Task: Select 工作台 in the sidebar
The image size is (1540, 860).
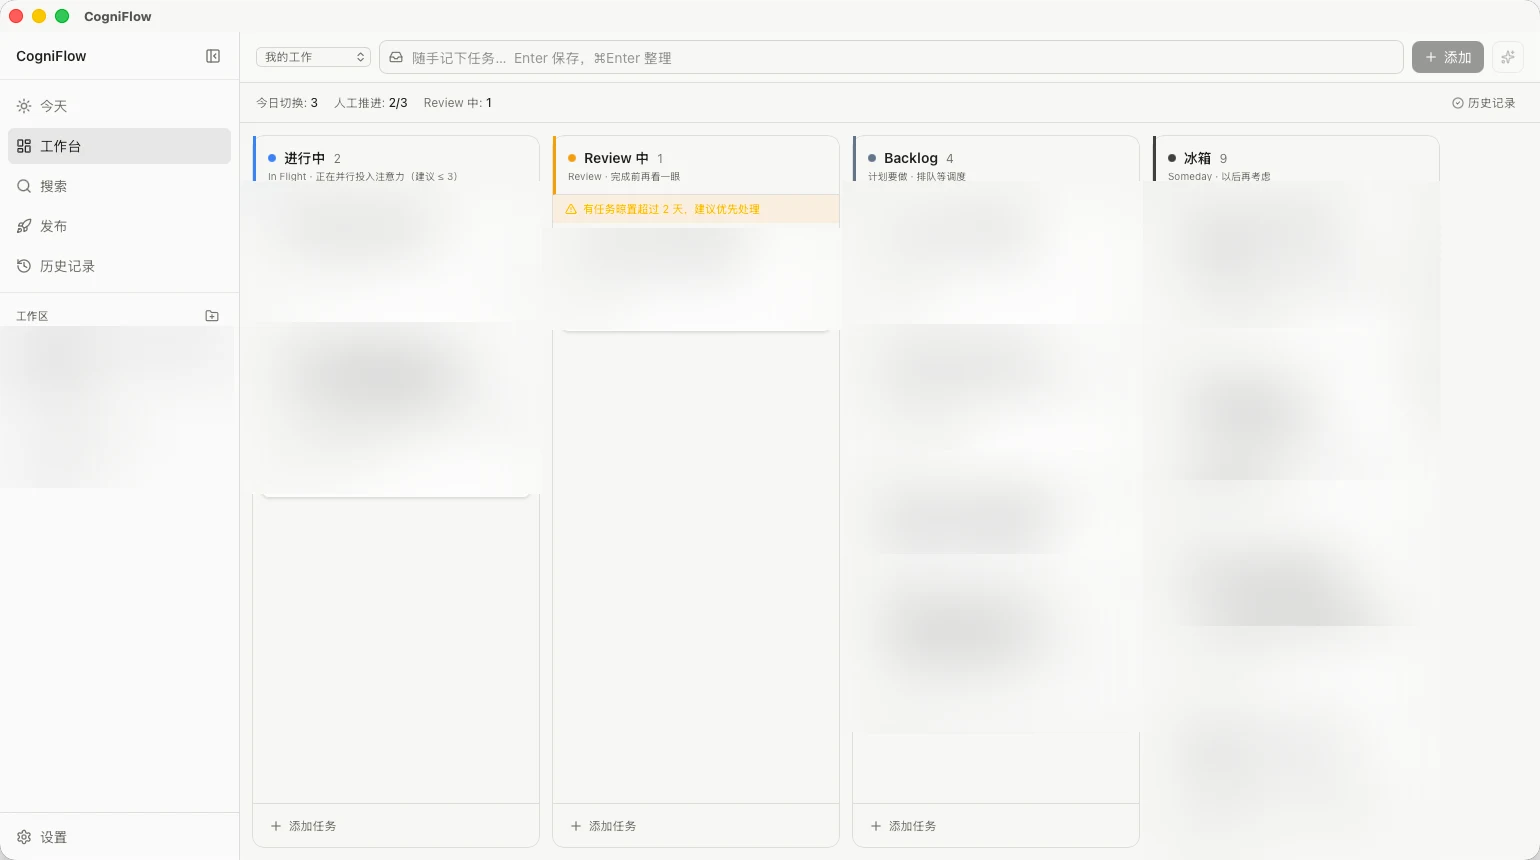Action: coord(119,146)
